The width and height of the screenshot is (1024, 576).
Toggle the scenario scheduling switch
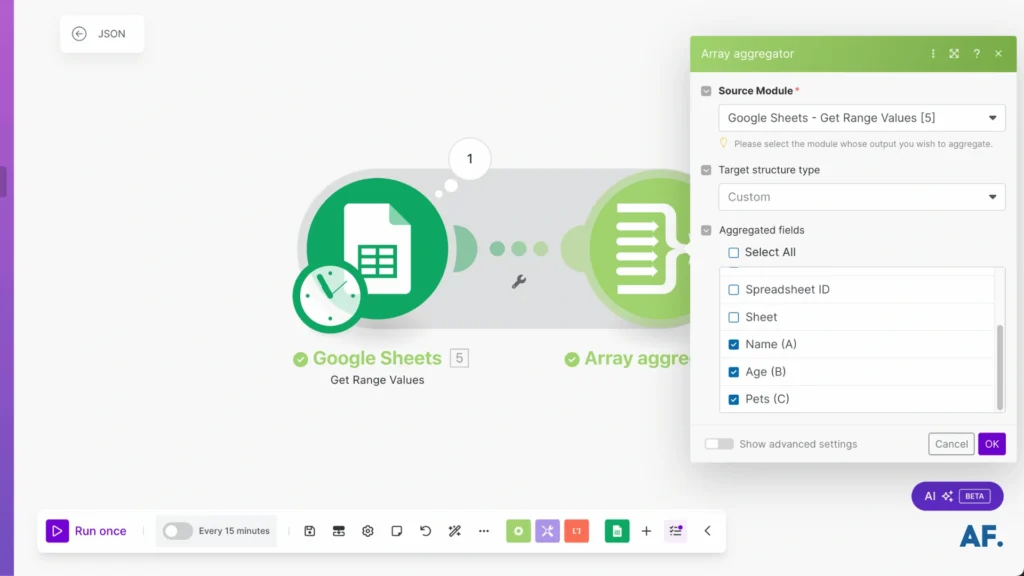pos(177,531)
